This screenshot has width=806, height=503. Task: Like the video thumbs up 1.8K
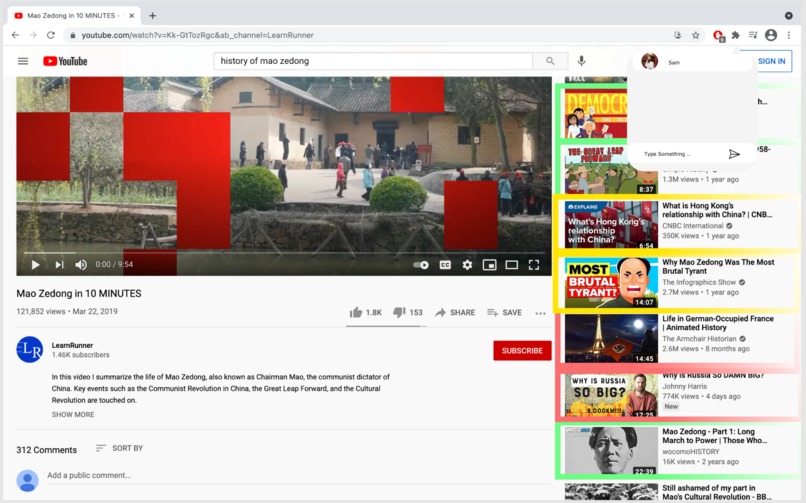tap(365, 312)
